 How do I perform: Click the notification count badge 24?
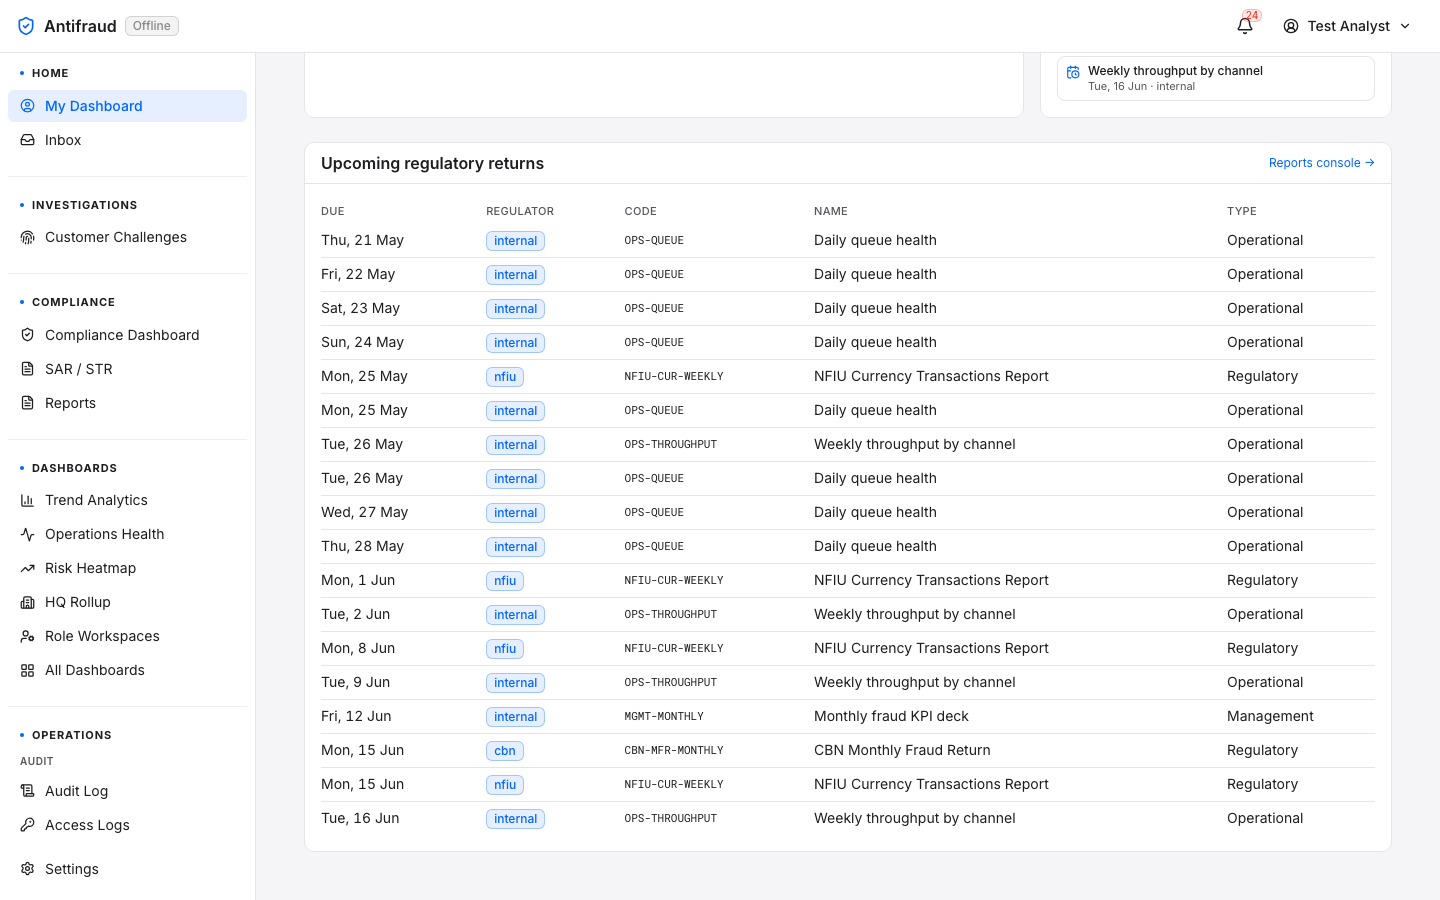(1252, 15)
